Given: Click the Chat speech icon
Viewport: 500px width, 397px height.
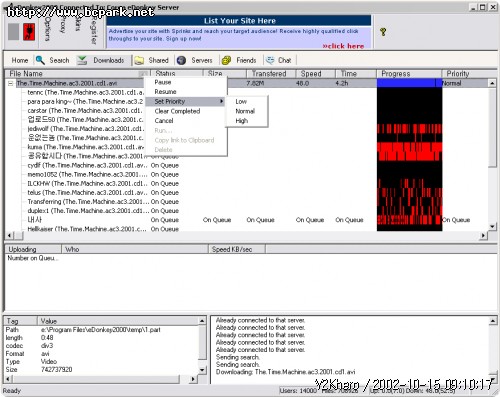Looking at the screenshot, I should pyautogui.click(x=270, y=60).
